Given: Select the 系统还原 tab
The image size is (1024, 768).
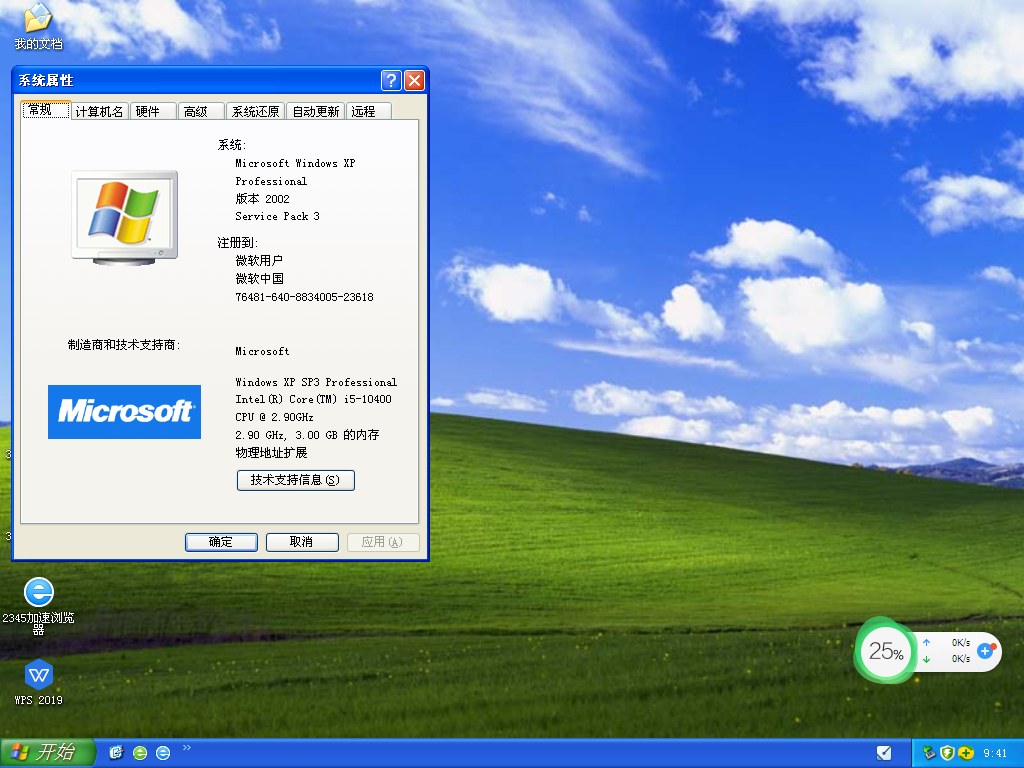Looking at the screenshot, I should click(254, 110).
